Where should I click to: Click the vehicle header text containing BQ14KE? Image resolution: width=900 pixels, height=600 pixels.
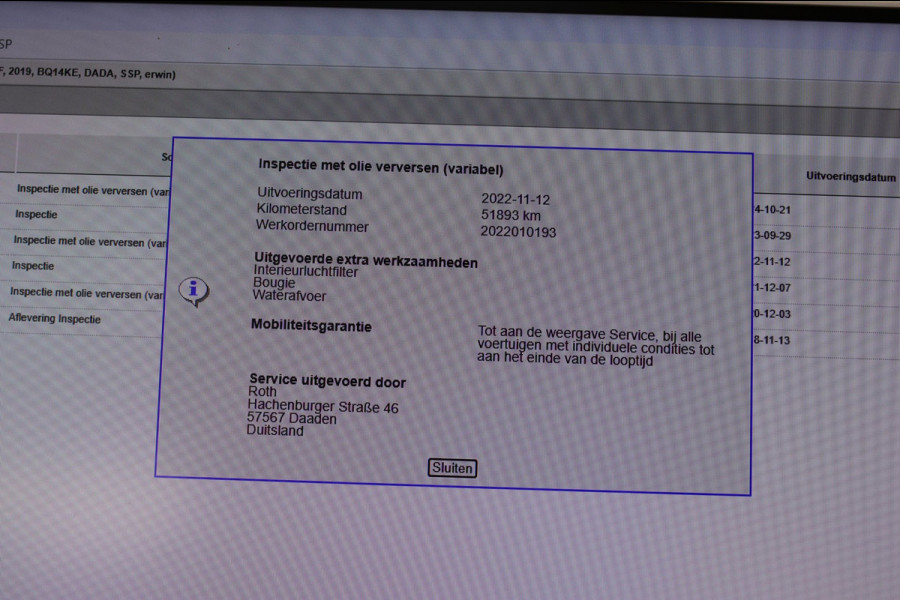(x=90, y=74)
